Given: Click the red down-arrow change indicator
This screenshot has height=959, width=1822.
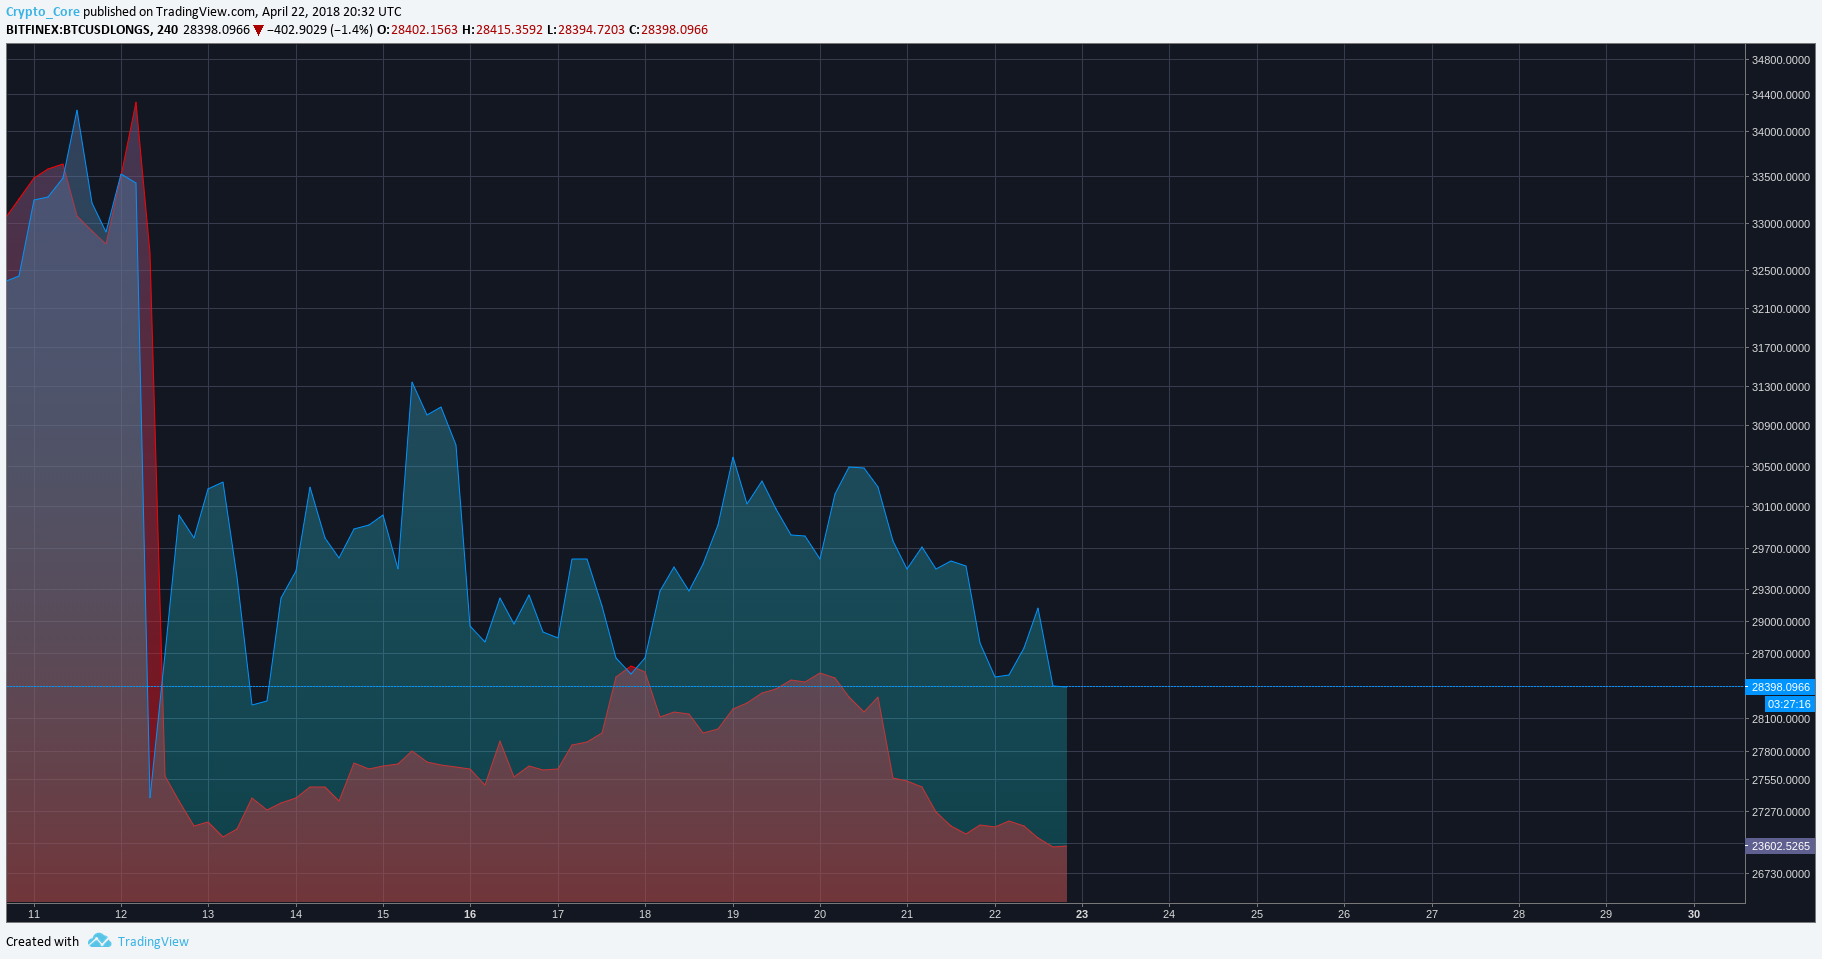Looking at the screenshot, I should [x=259, y=30].
